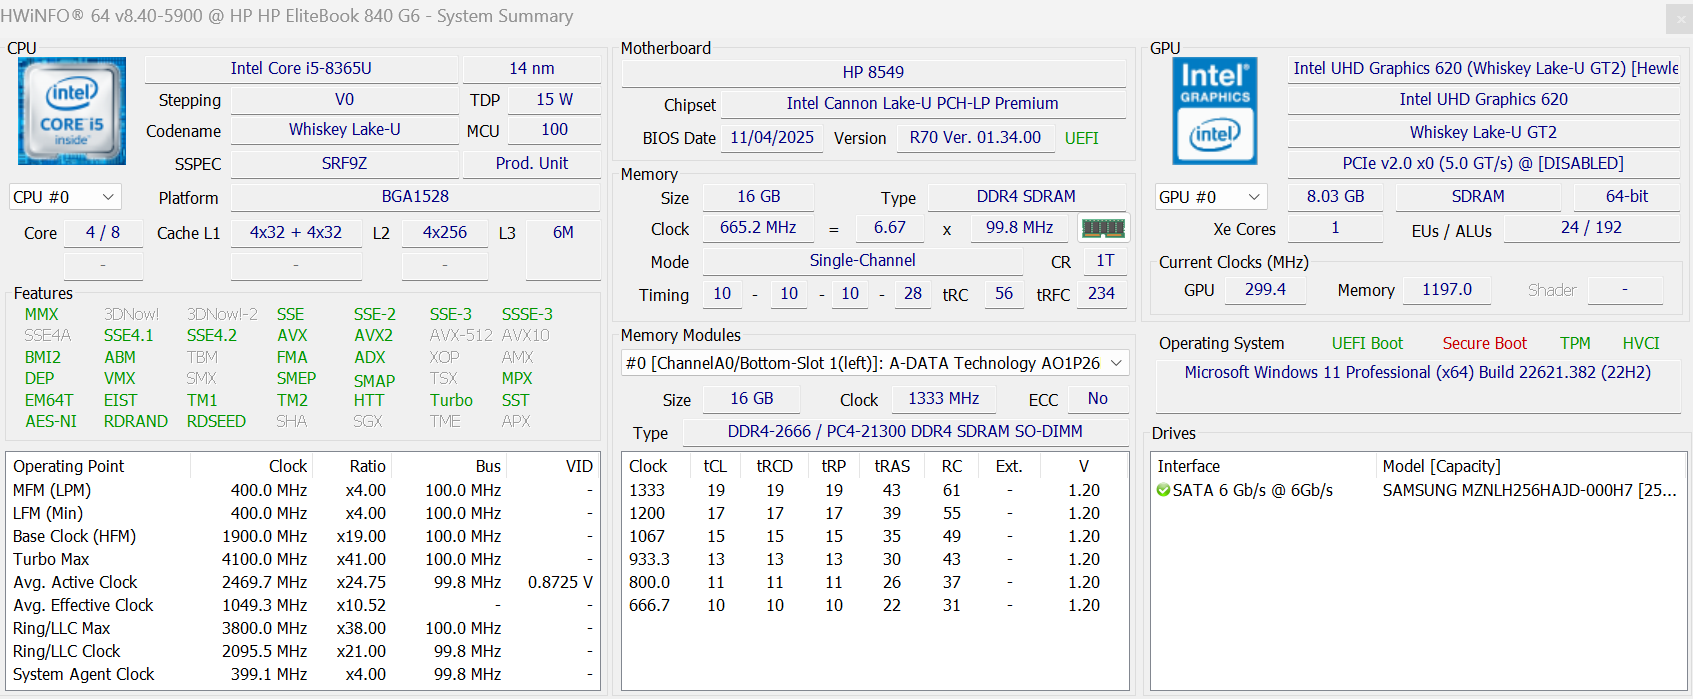Click the DDR4-2666 module type field
Screen dimensions: 1693x699
click(x=904, y=431)
